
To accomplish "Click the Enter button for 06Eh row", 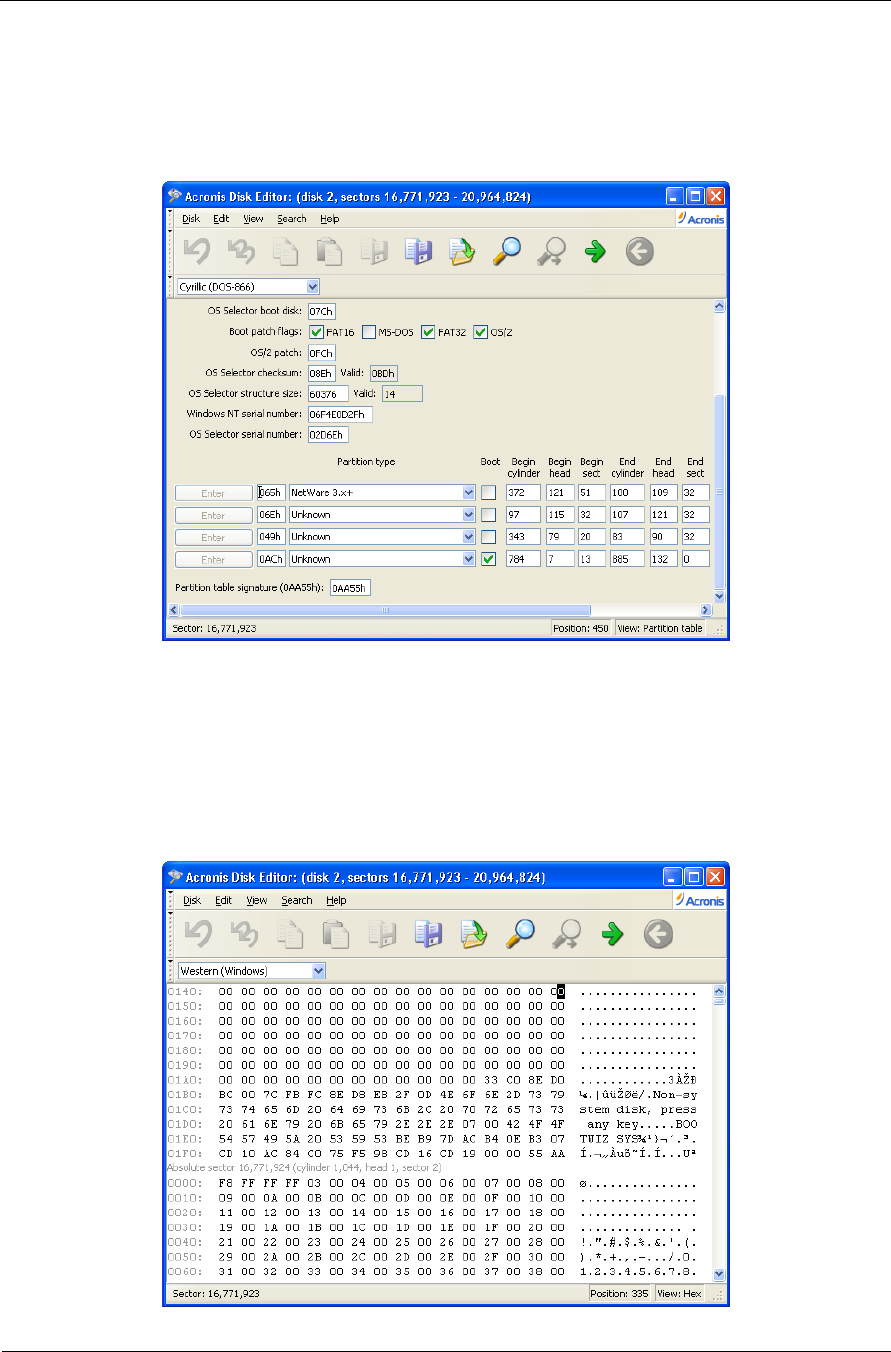I will 213,515.
